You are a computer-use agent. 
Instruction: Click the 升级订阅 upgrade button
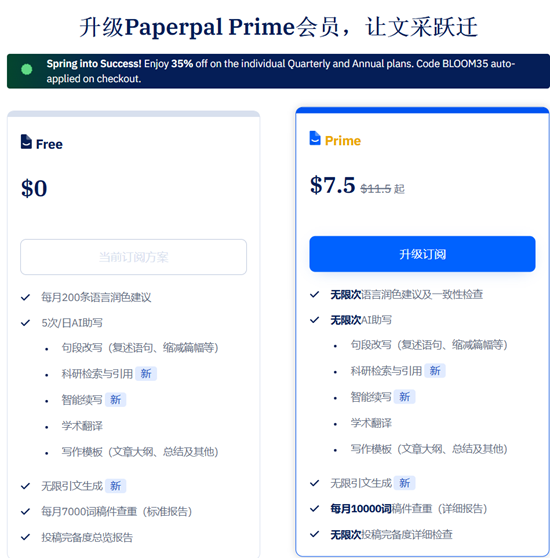[422, 254]
